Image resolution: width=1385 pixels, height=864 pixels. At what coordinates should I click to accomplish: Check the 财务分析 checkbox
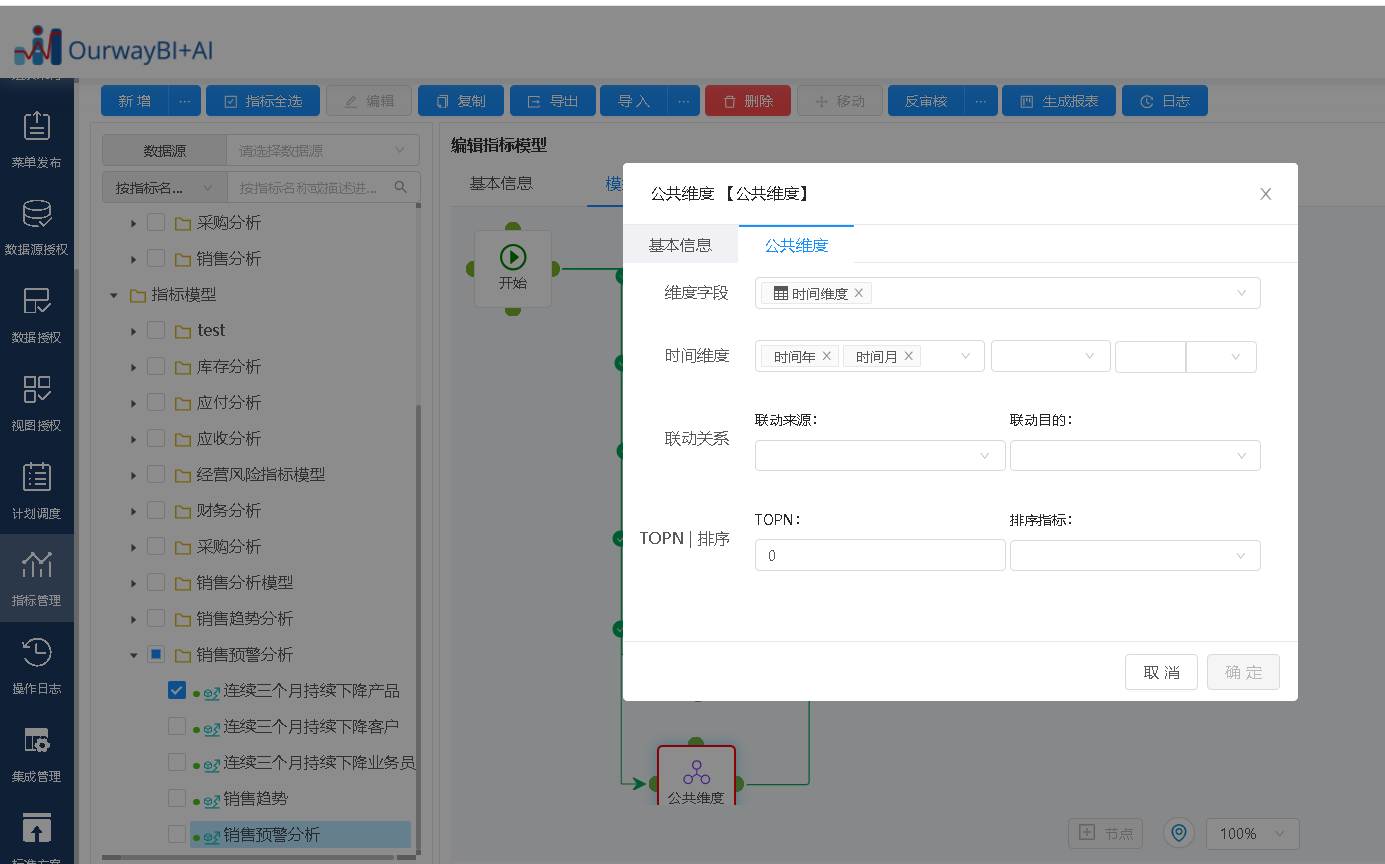pyautogui.click(x=156, y=510)
